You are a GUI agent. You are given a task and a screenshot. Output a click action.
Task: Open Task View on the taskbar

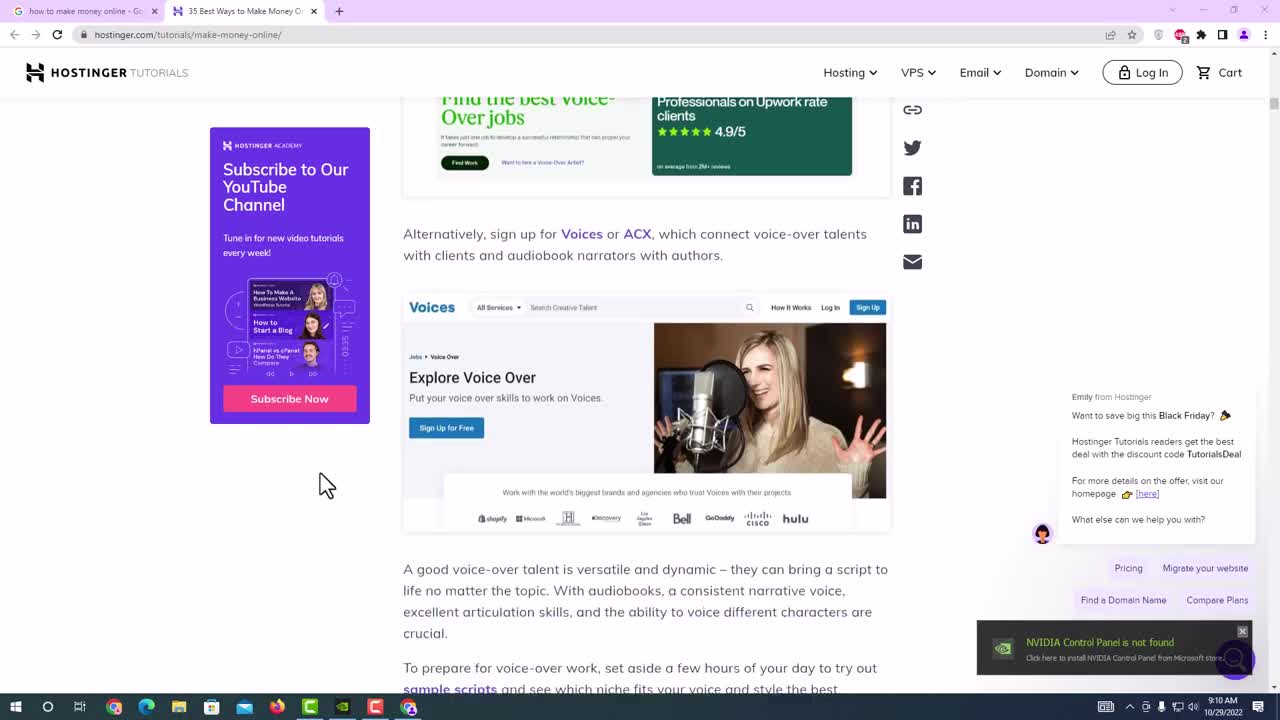tap(80, 707)
